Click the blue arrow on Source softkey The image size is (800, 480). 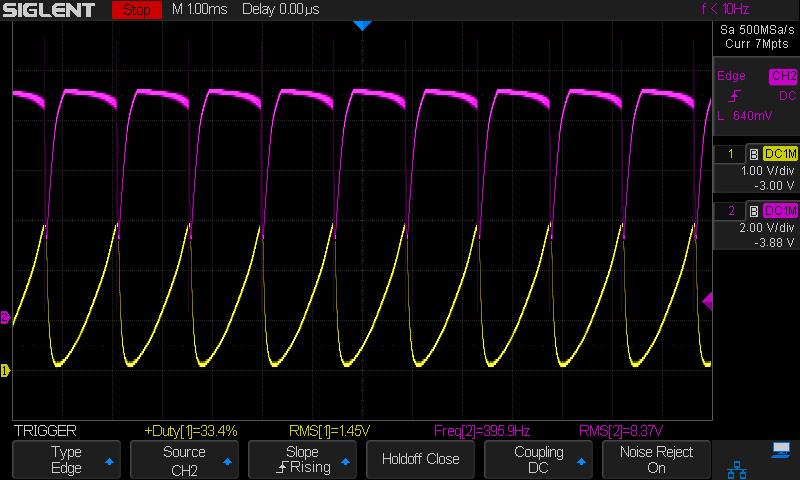pyautogui.click(x=228, y=462)
